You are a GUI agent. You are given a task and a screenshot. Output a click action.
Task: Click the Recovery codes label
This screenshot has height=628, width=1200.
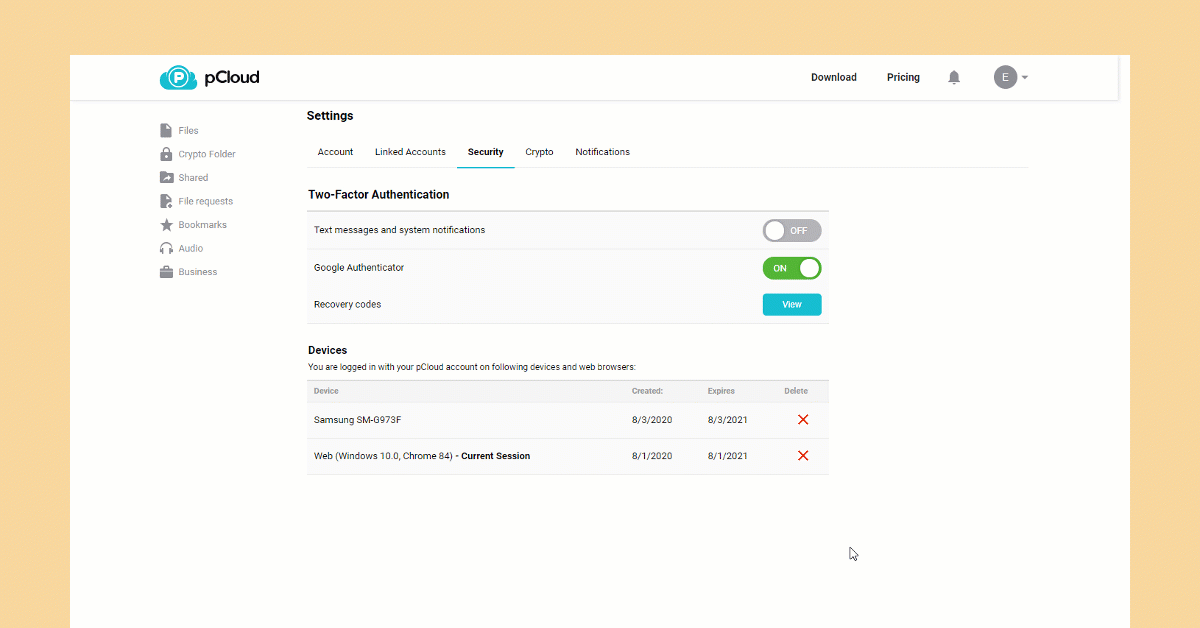[x=347, y=305]
